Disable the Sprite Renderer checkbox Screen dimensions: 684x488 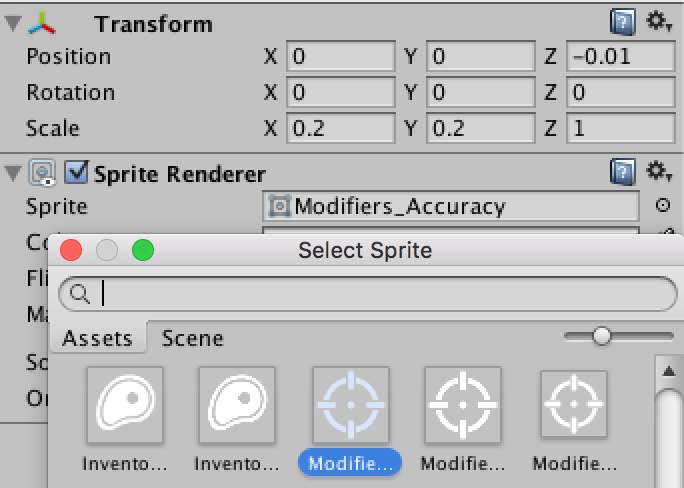pyautogui.click(x=76, y=174)
